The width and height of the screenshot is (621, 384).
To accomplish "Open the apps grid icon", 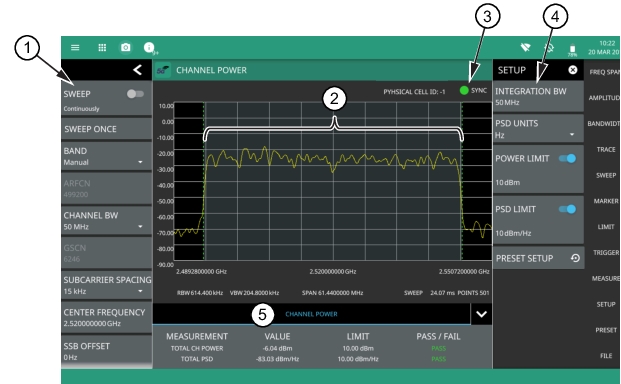I will pos(102,48).
